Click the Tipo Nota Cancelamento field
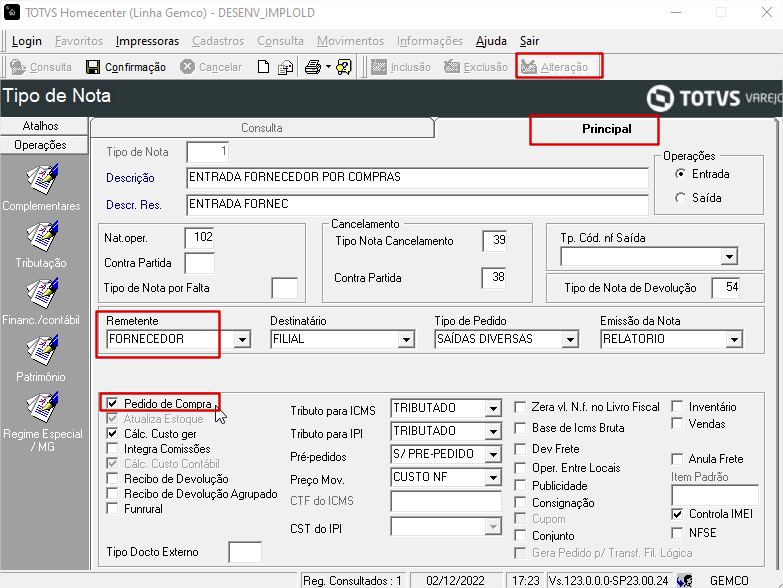783x588 pixels. tap(495, 241)
